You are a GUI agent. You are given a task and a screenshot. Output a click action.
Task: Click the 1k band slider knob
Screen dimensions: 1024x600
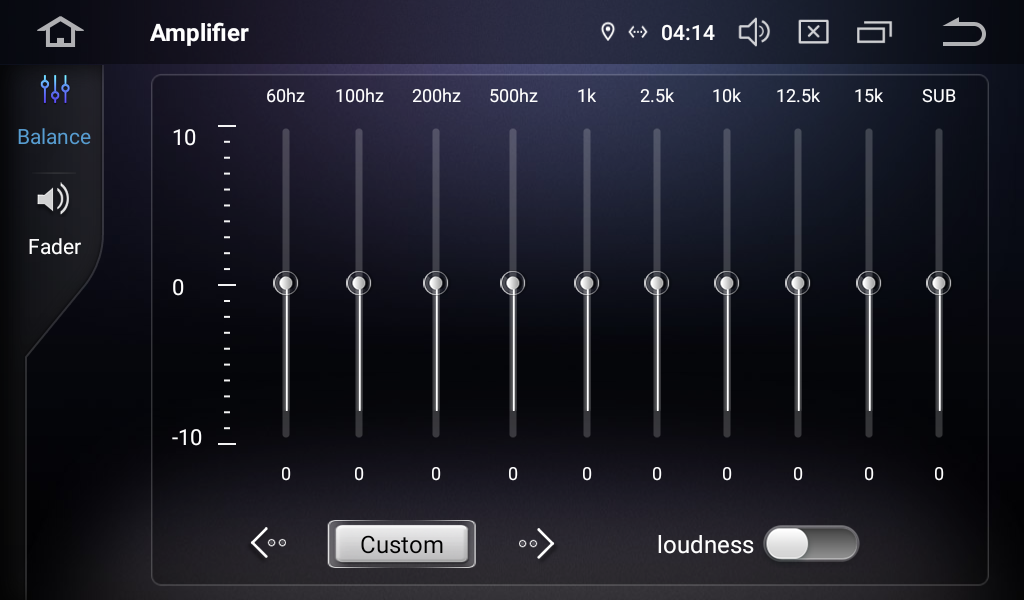(x=587, y=284)
